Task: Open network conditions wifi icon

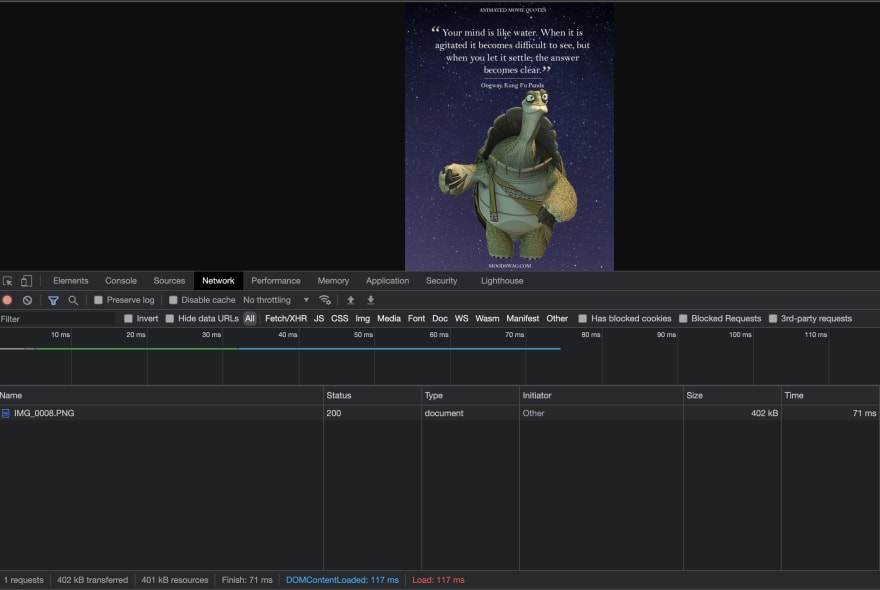Action: click(324, 300)
